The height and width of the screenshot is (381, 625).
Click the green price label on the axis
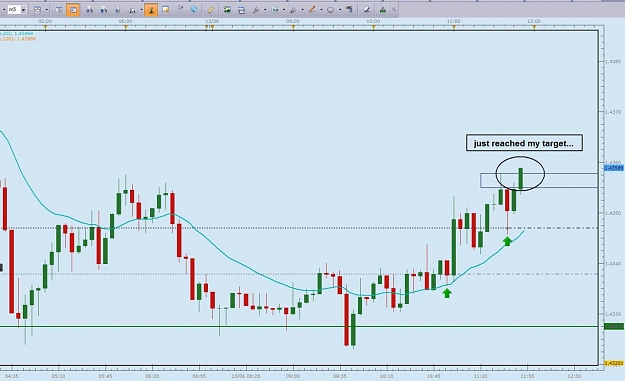(614, 326)
